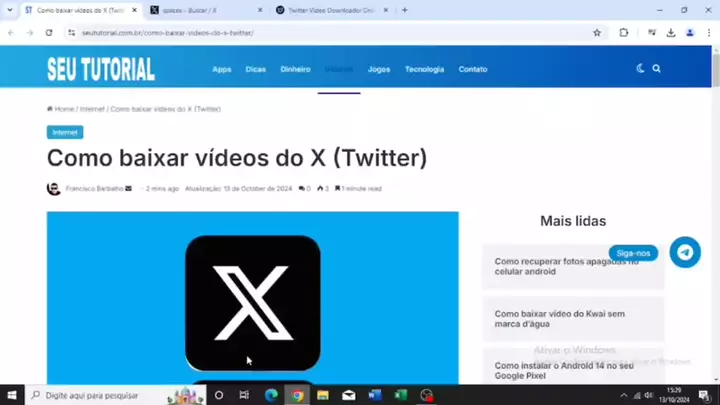Open the browser extensions puzzle icon
This screenshot has height=405, width=720.
point(624,33)
